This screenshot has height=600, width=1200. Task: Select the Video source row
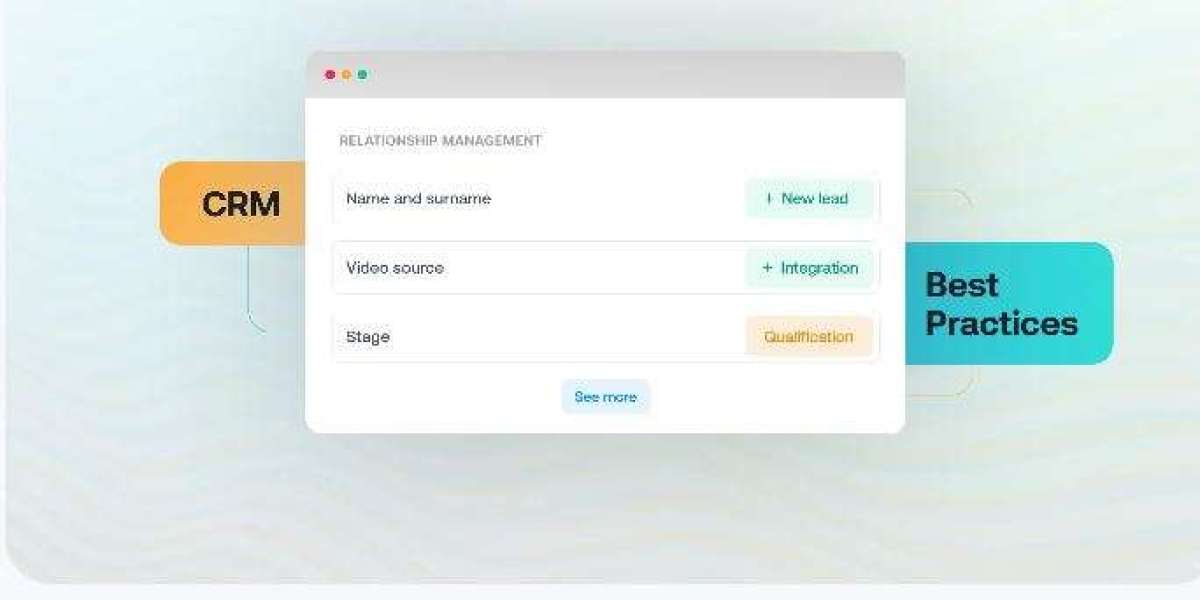coord(606,268)
